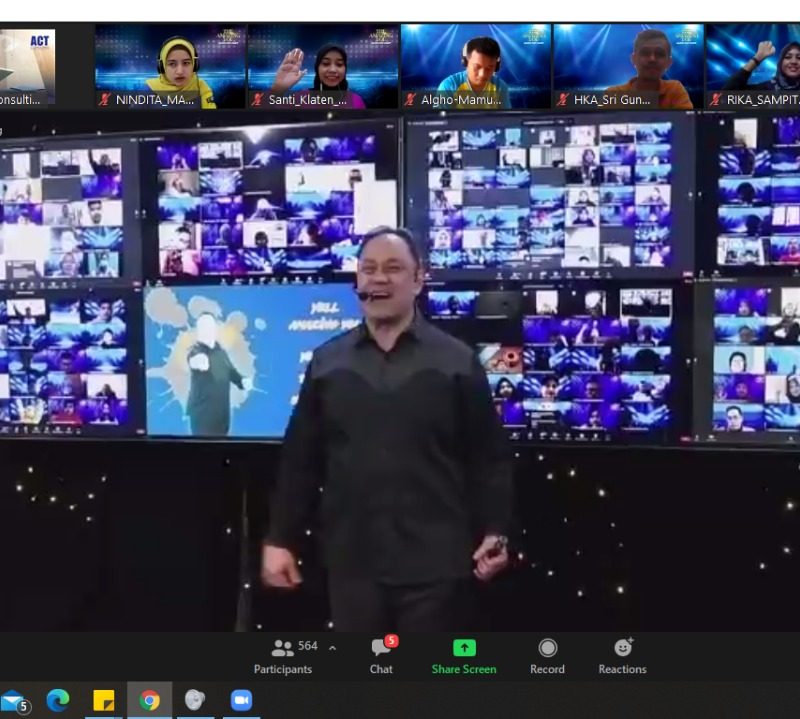Launch Microsoft Edge from taskbar
Viewport: 800px width, 719px height.
point(58,701)
